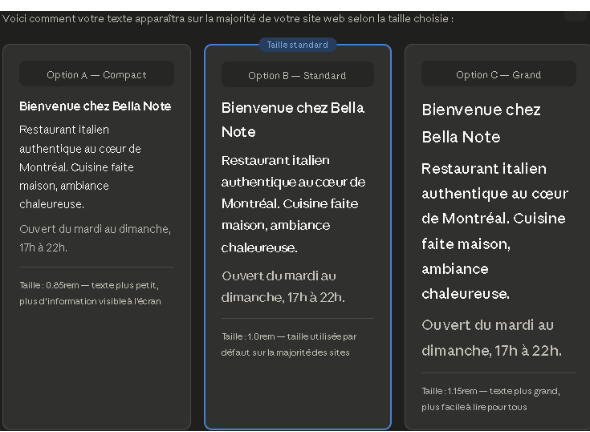Click the Bienvenue chez Bella Note heading in the Grand card
590x432 pixels.
[481, 123]
